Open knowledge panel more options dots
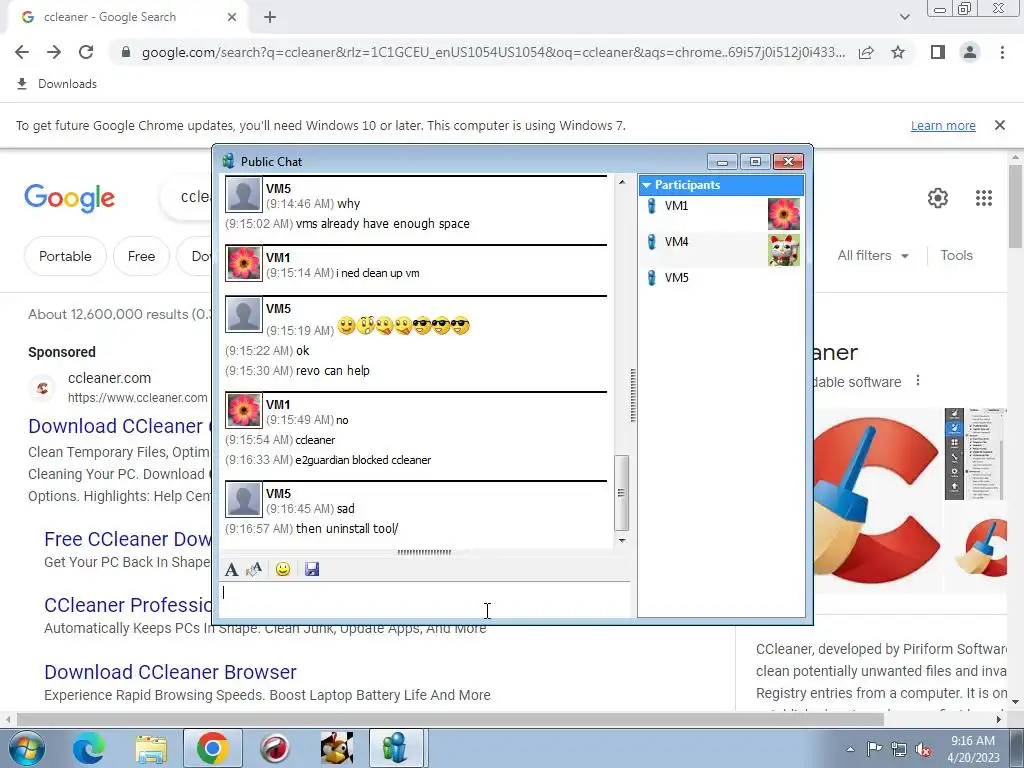 pos(918,380)
